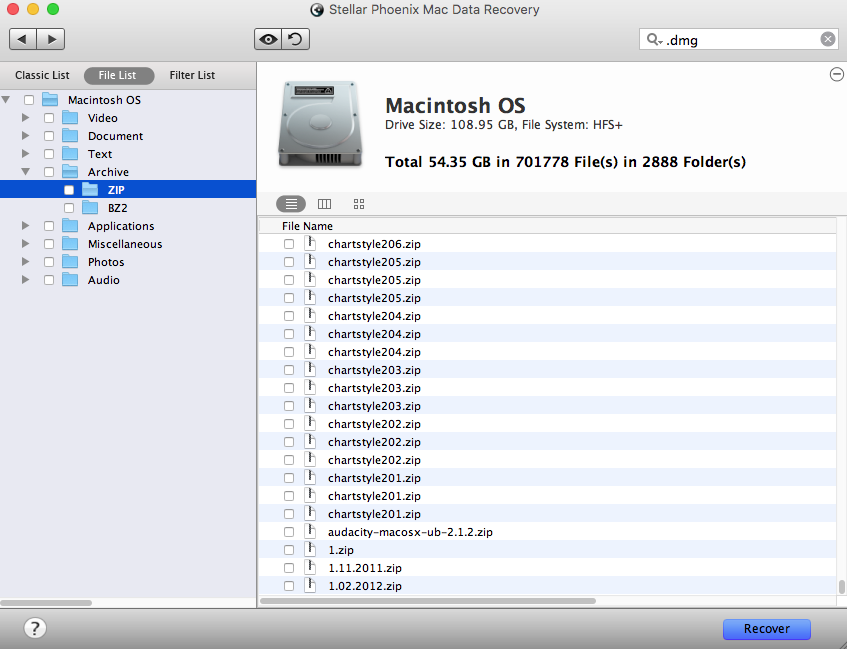Select the Miscellaneous tree item label
Screen dimensions: 847x649
(125, 244)
